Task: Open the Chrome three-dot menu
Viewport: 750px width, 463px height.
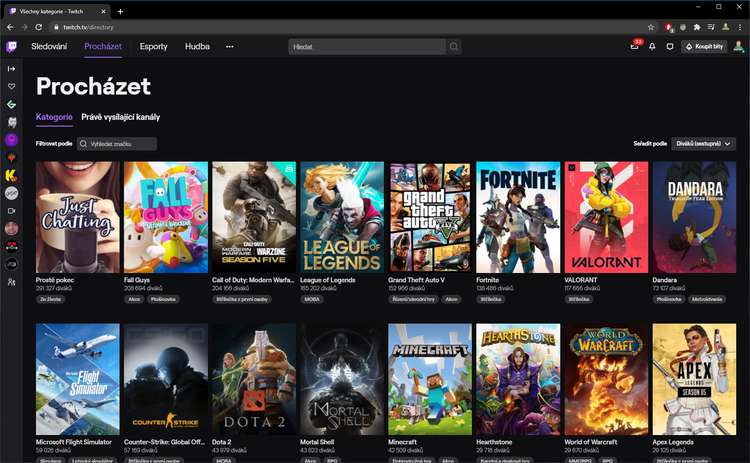Action: click(x=740, y=27)
